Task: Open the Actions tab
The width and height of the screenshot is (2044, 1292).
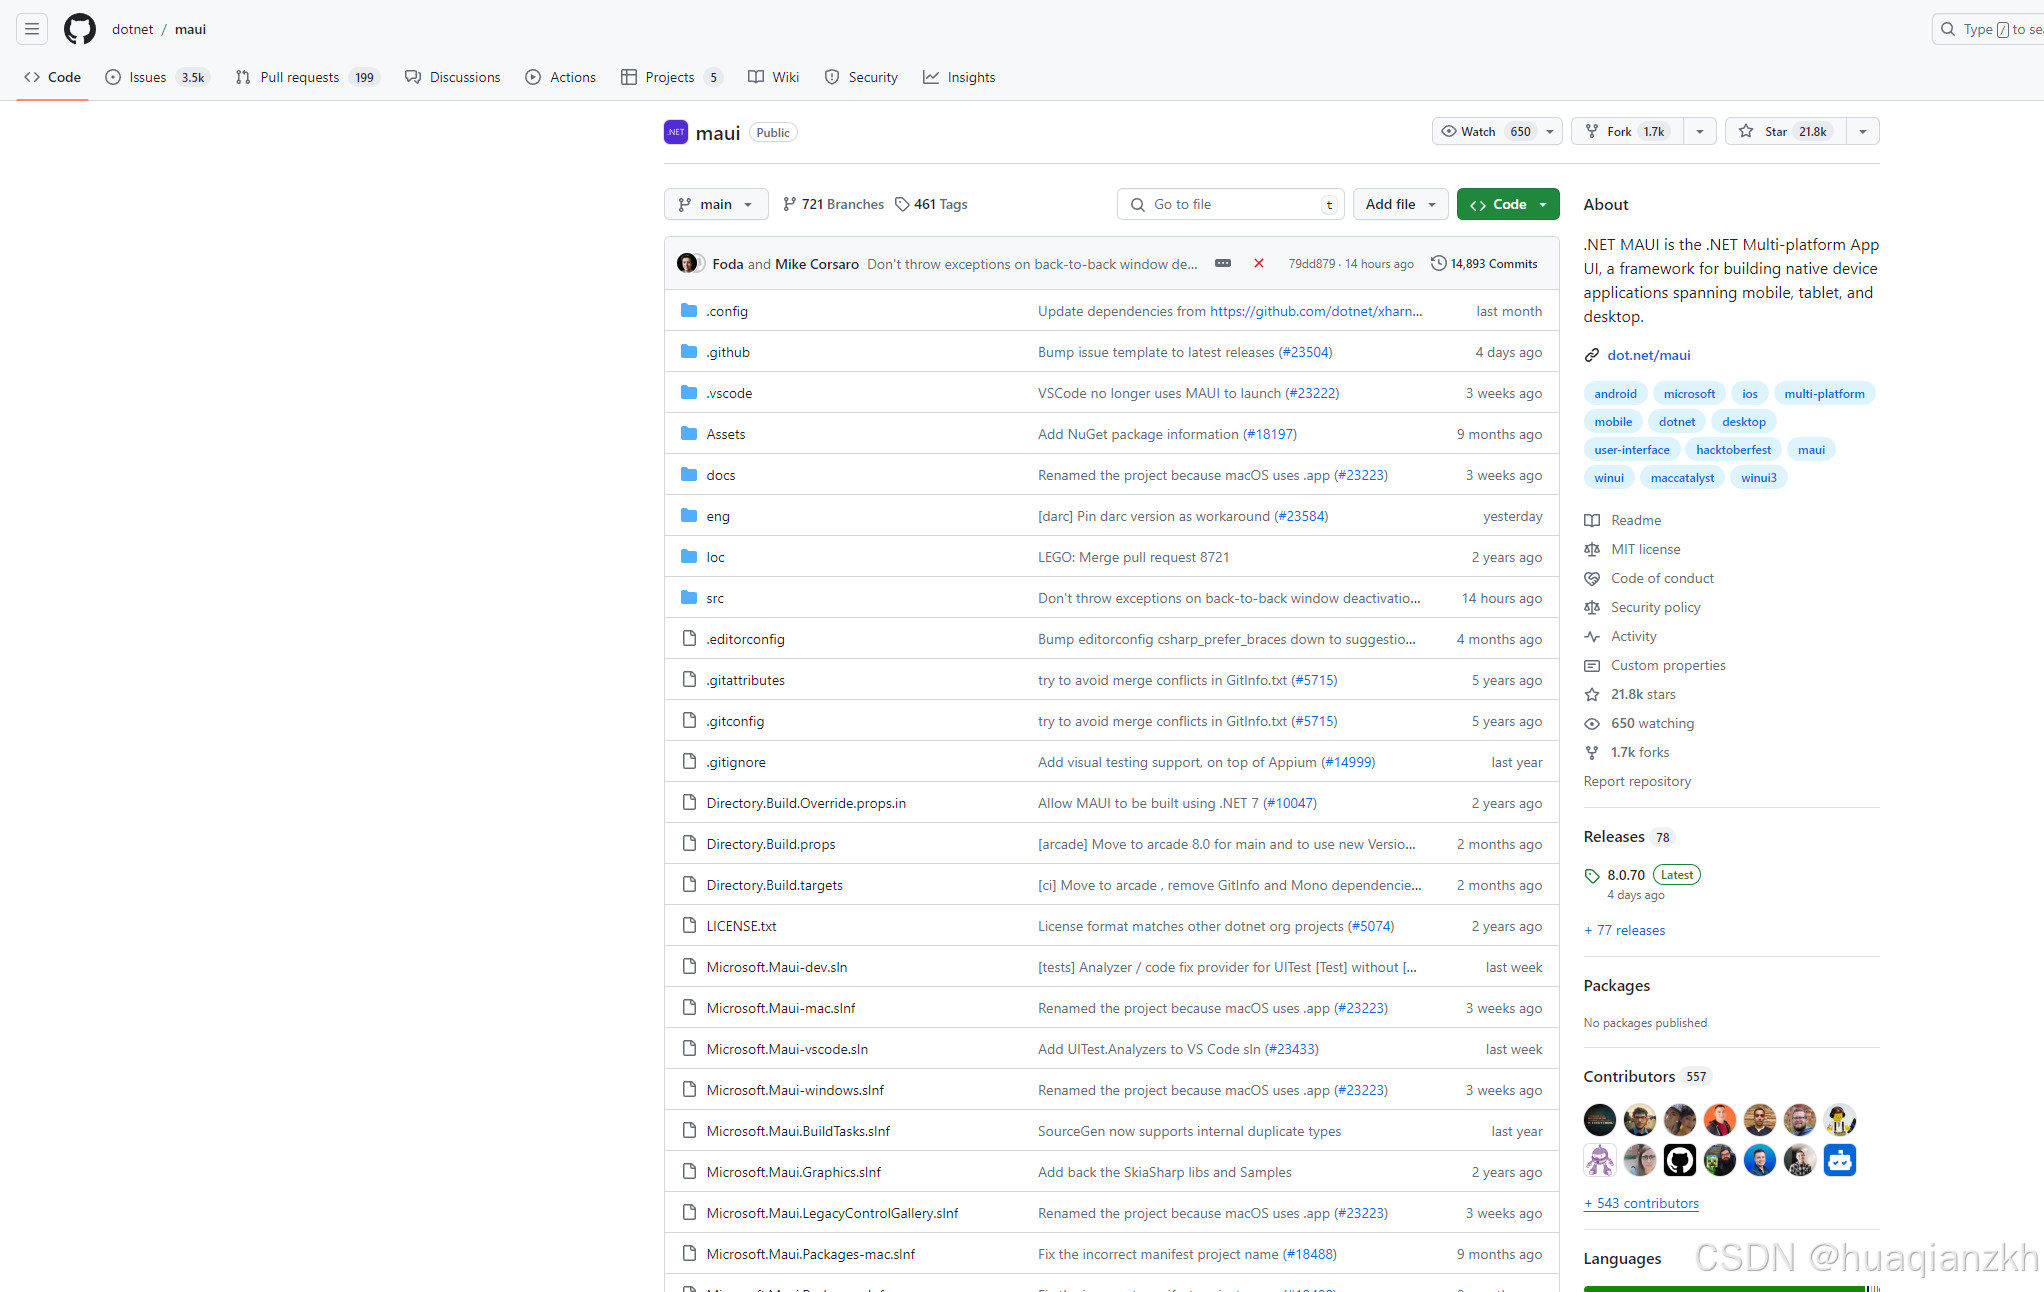Action: (560, 77)
